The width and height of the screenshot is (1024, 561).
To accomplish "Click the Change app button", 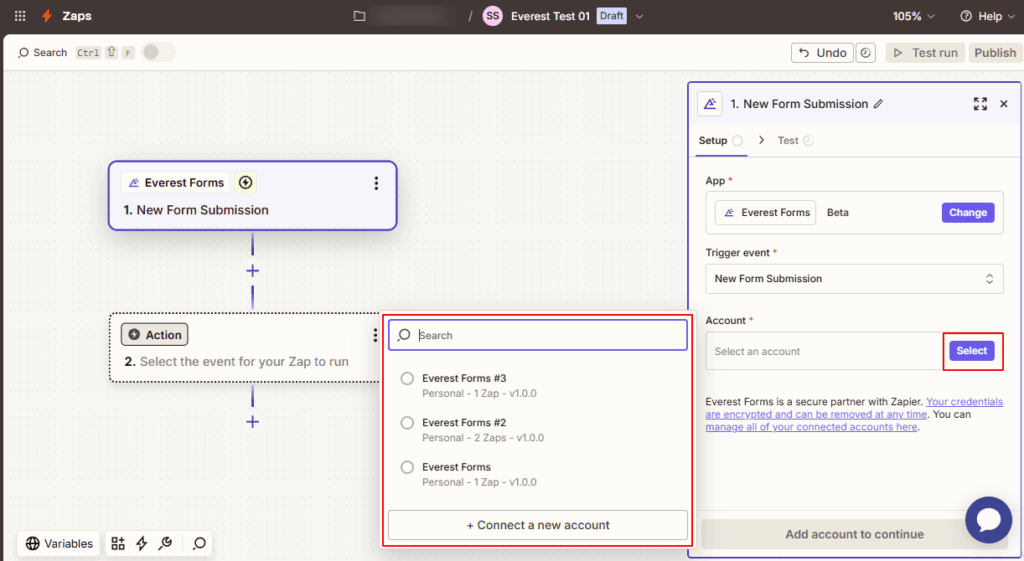I will (x=968, y=212).
